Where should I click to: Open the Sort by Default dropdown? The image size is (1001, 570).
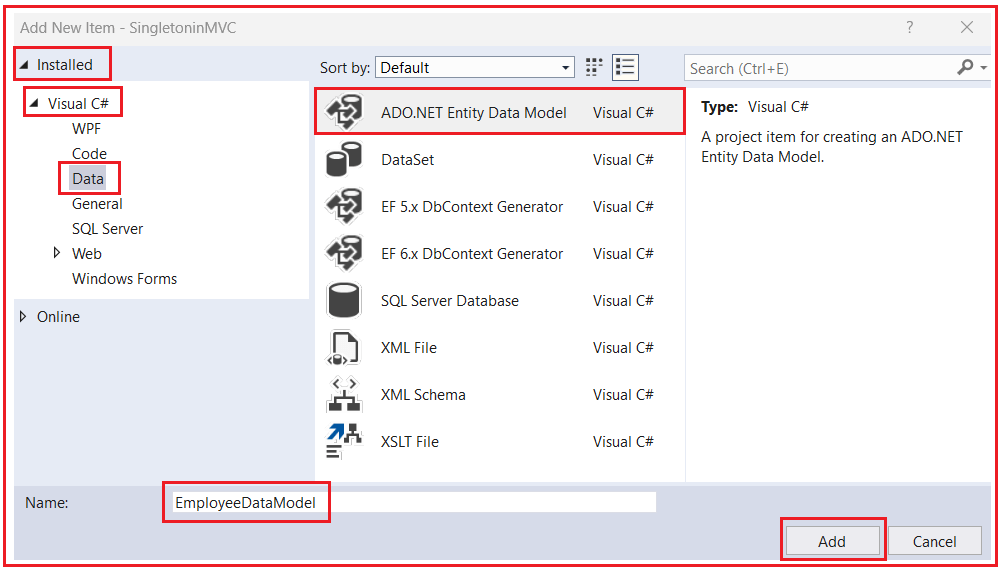point(475,68)
